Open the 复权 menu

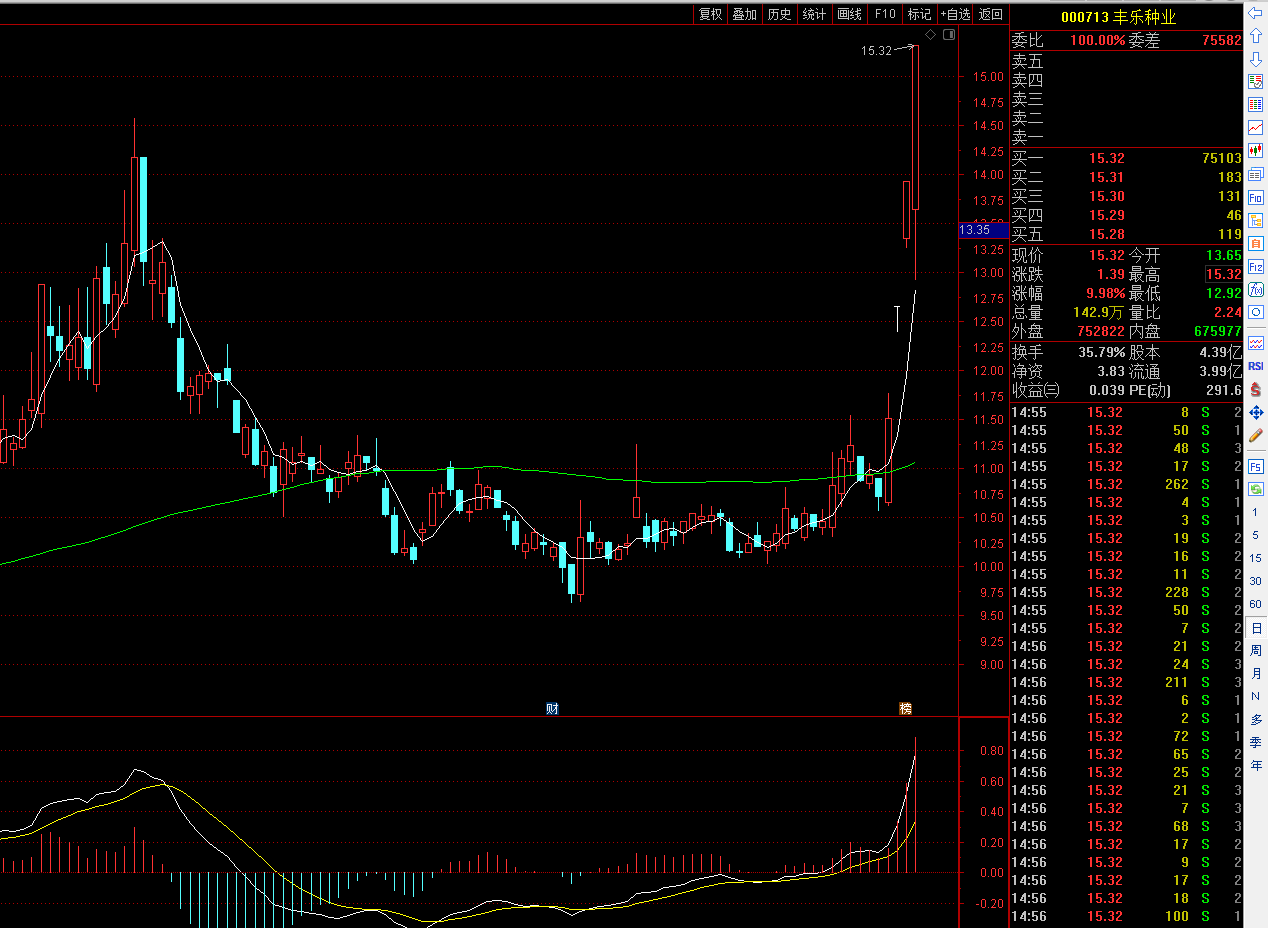click(x=710, y=14)
